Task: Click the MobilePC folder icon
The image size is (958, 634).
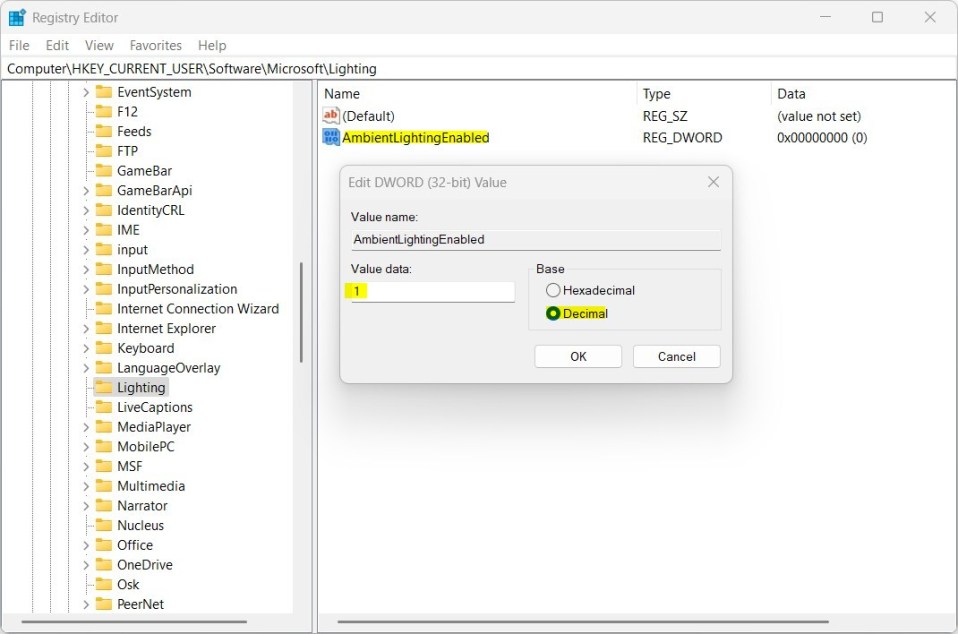Action: (104, 446)
